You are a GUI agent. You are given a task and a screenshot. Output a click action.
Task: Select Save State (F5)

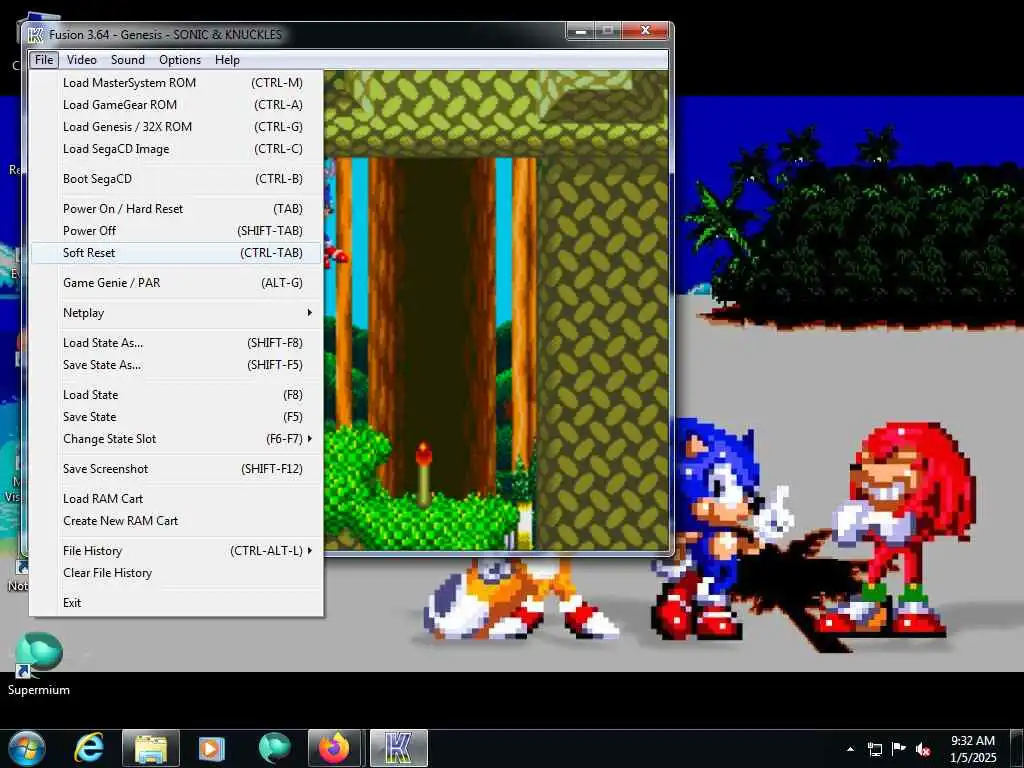[x=176, y=417]
